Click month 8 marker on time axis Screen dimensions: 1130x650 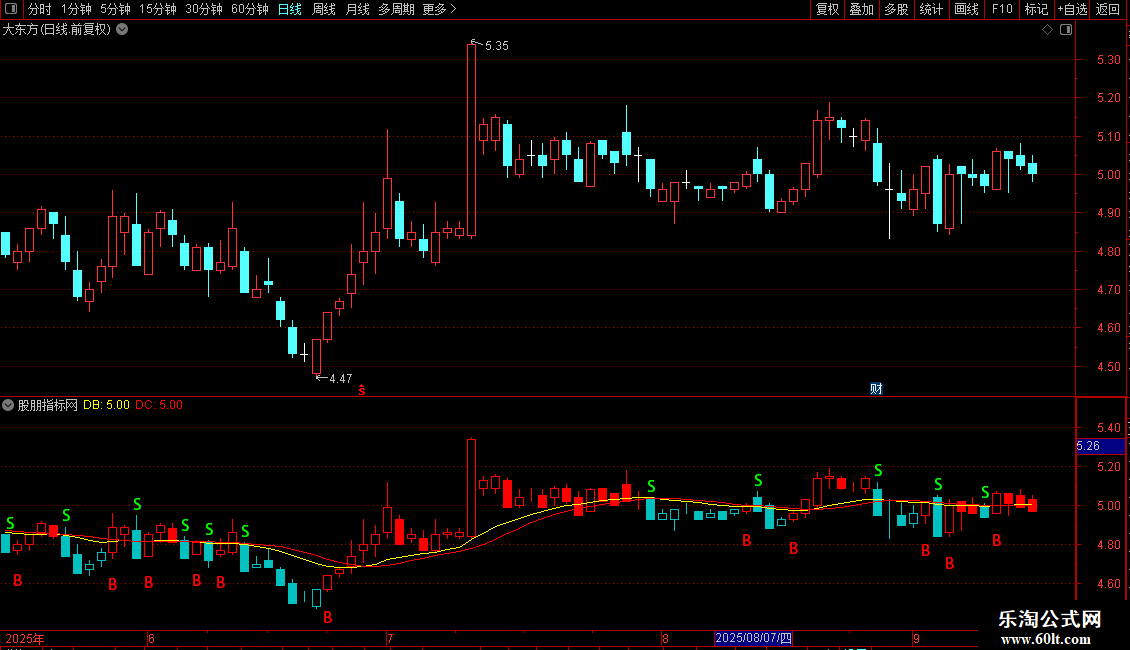coord(665,638)
